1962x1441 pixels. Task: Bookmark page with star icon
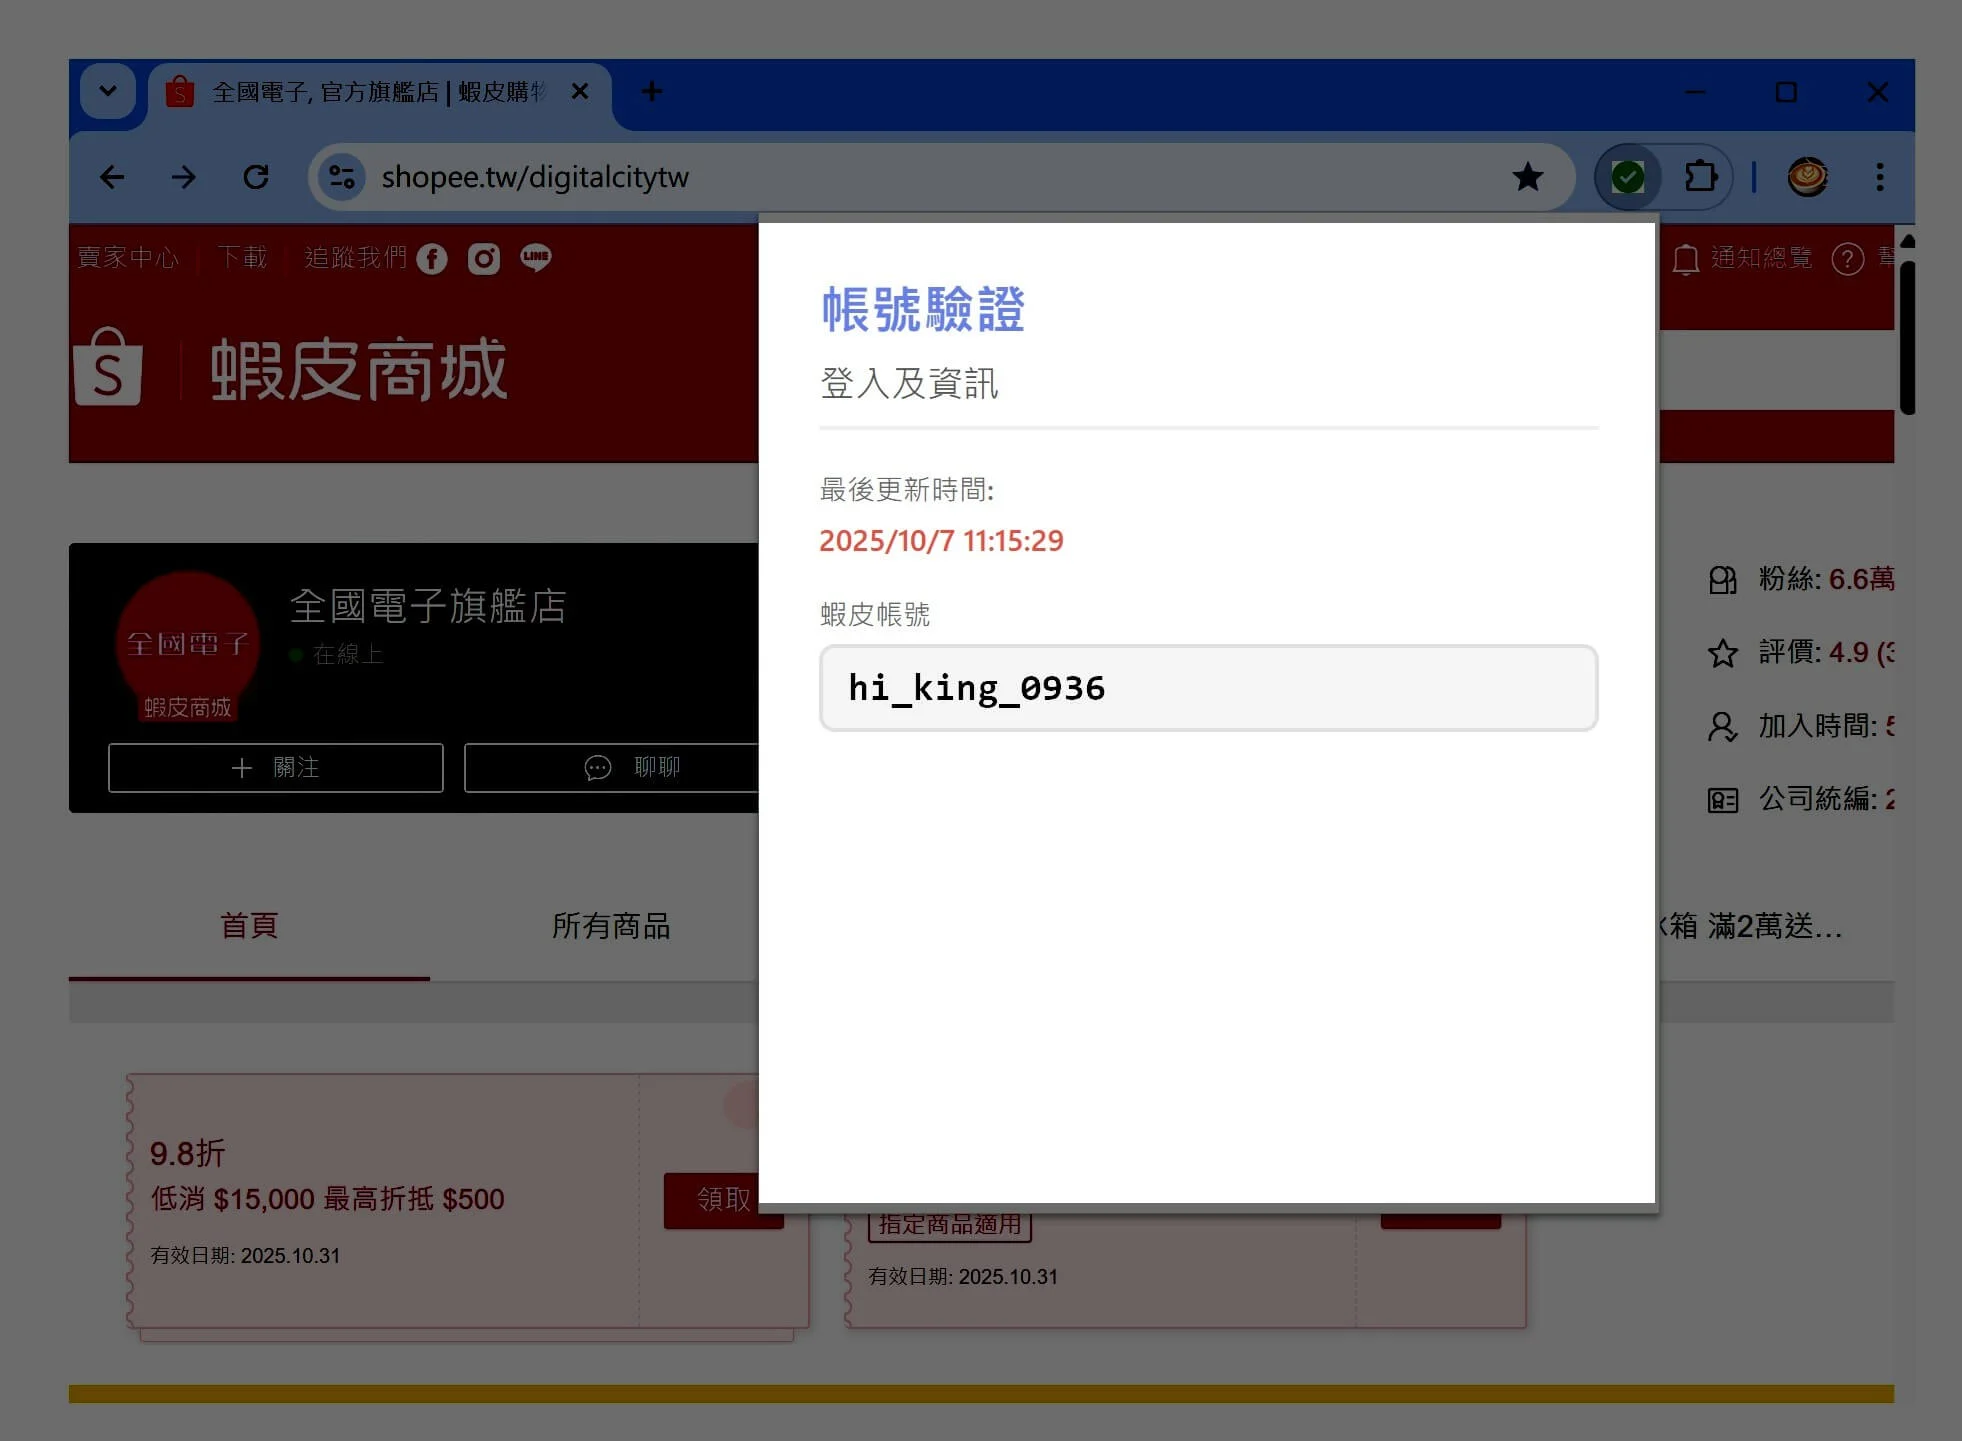coord(1527,177)
